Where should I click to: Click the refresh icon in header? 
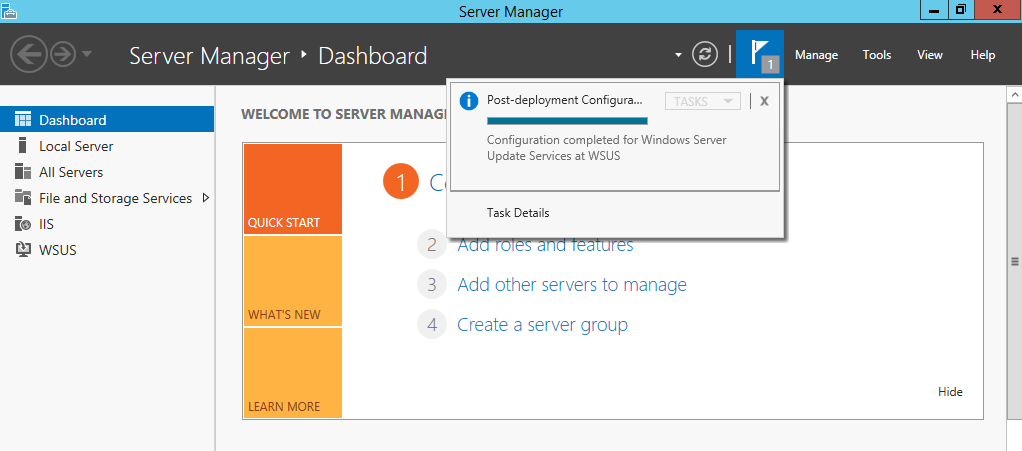click(x=705, y=55)
